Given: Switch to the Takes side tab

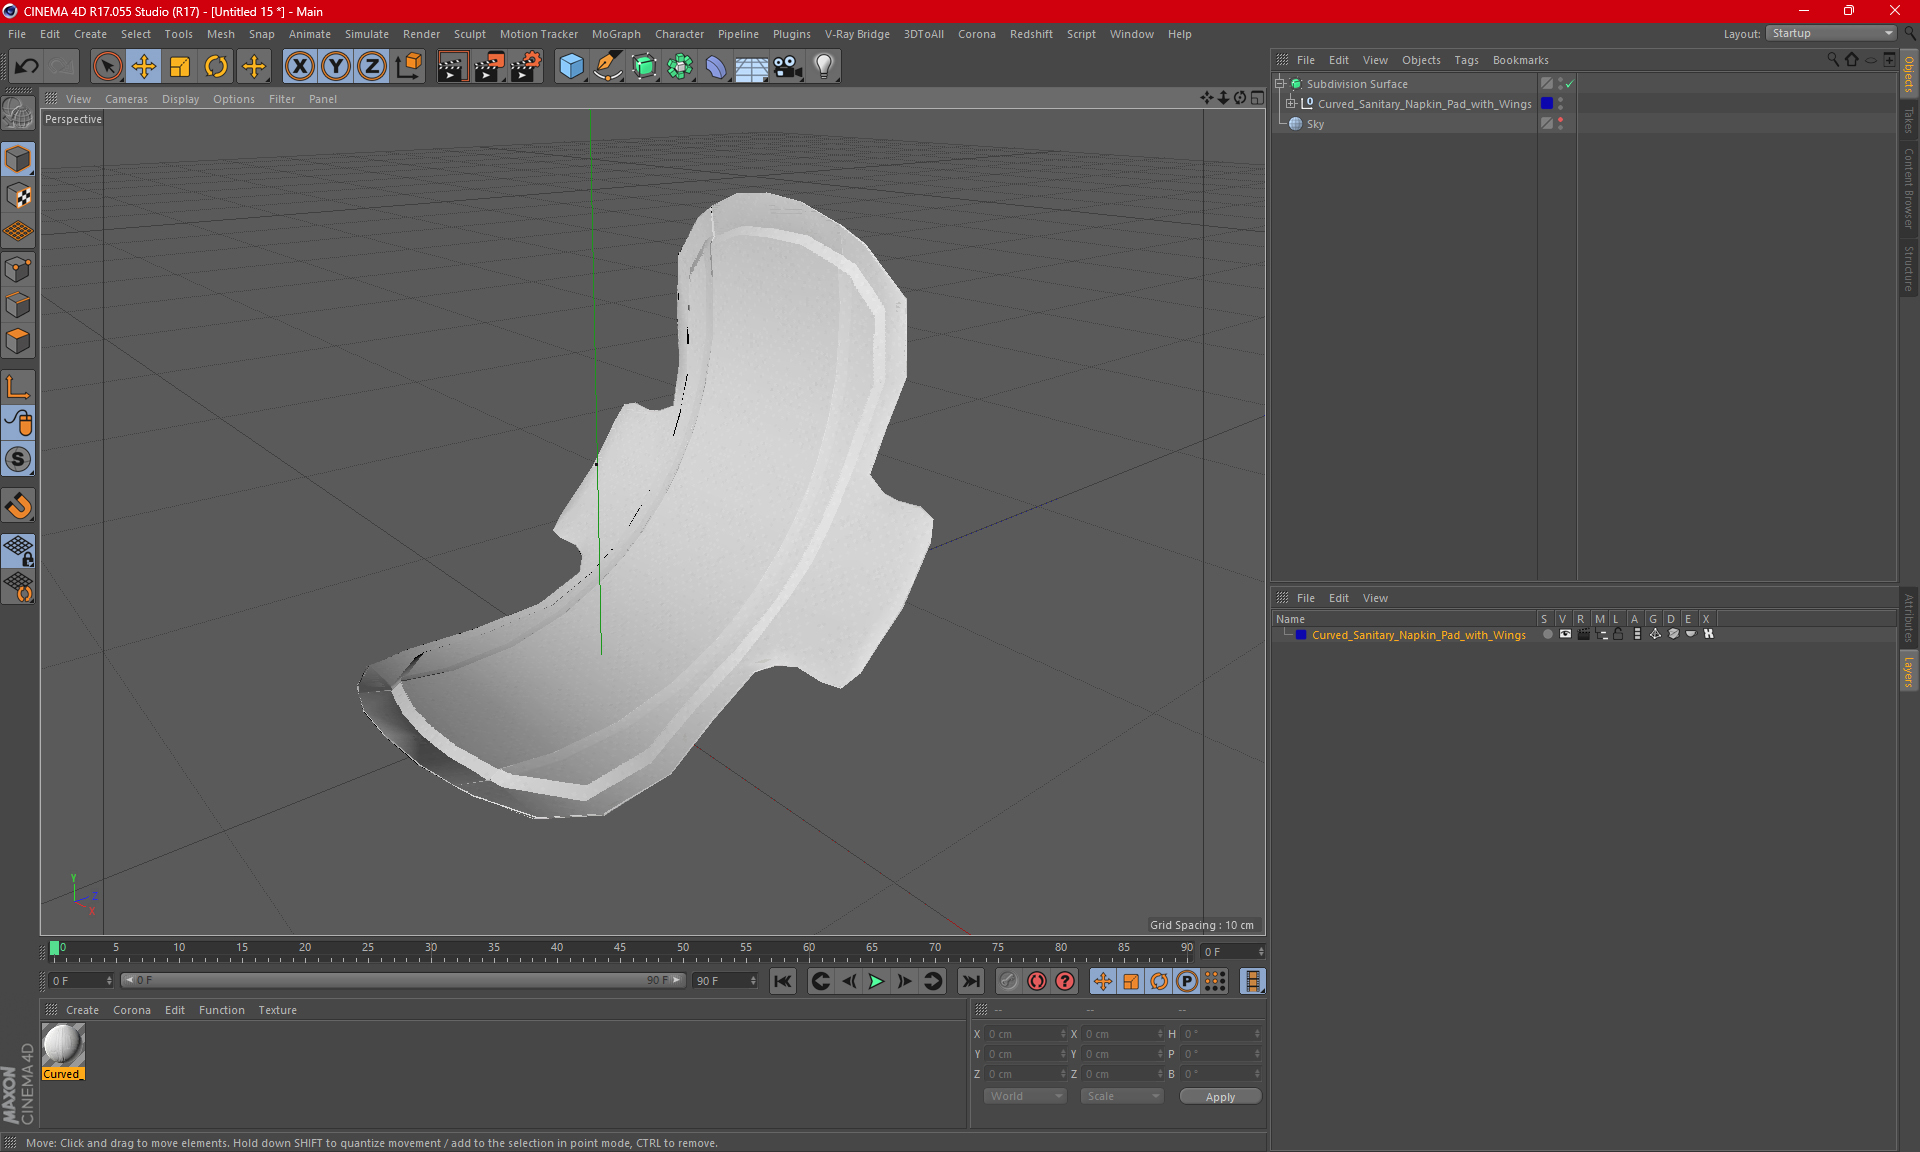Looking at the screenshot, I should (1908, 120).
